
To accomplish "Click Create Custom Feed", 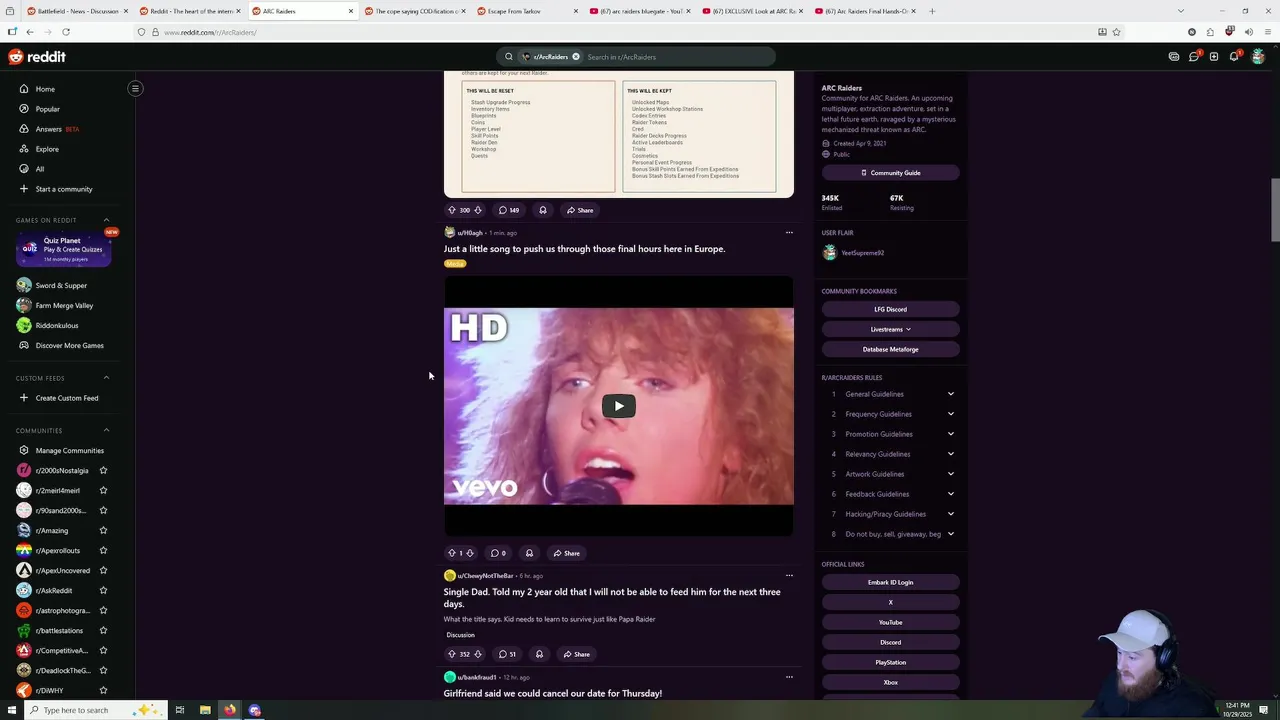I will tap(63, 398).
